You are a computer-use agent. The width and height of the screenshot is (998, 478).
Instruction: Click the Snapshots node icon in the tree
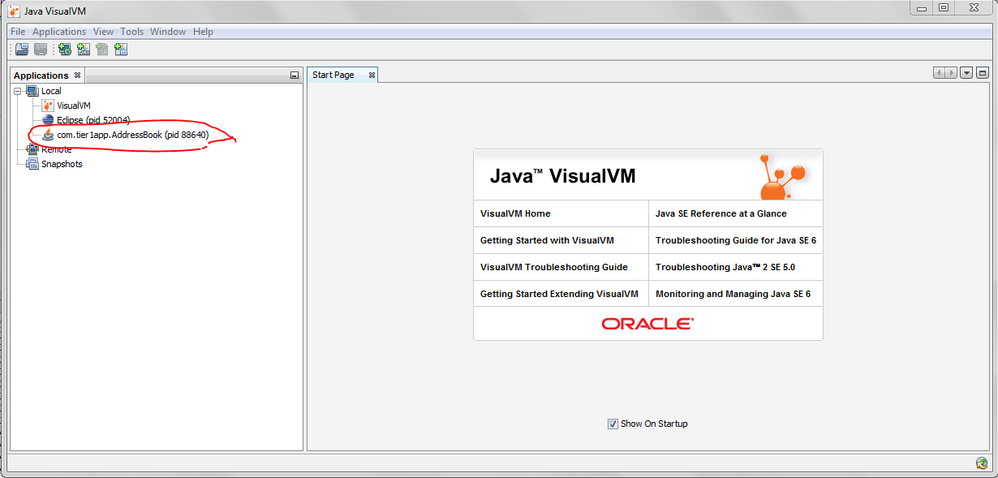pos(32,164)
